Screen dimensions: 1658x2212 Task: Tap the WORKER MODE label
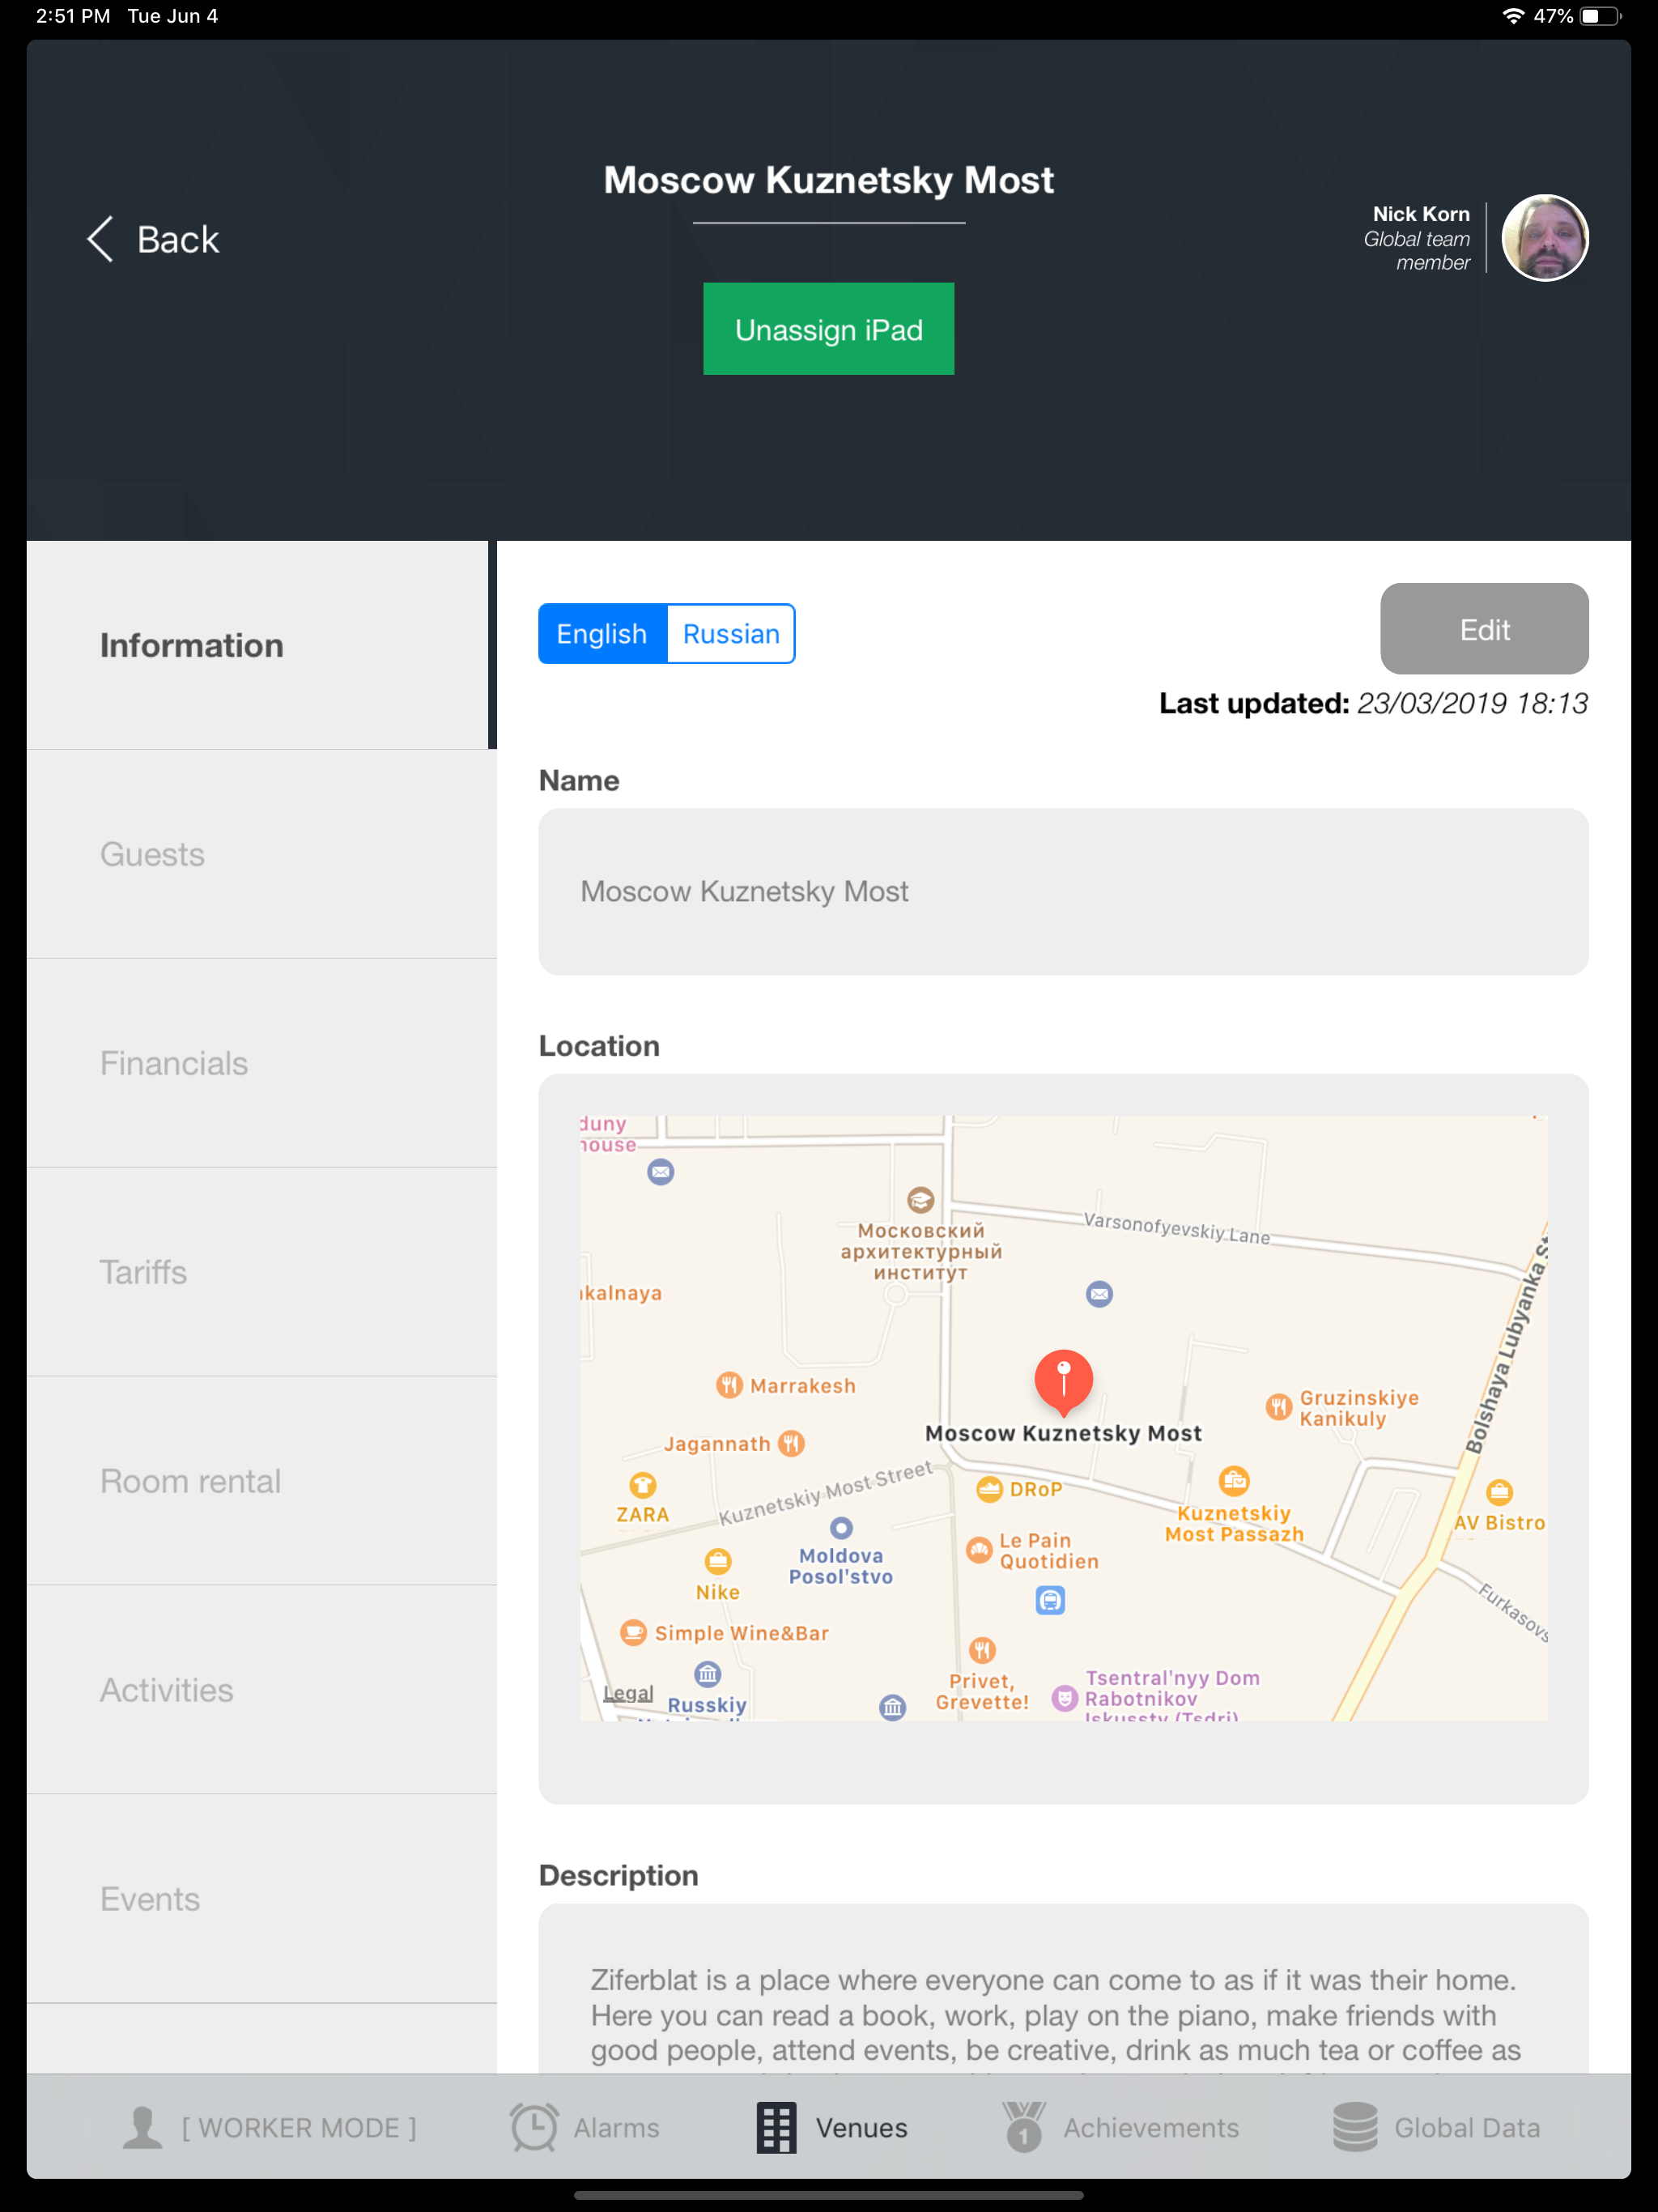click(x=298, y=2128)
